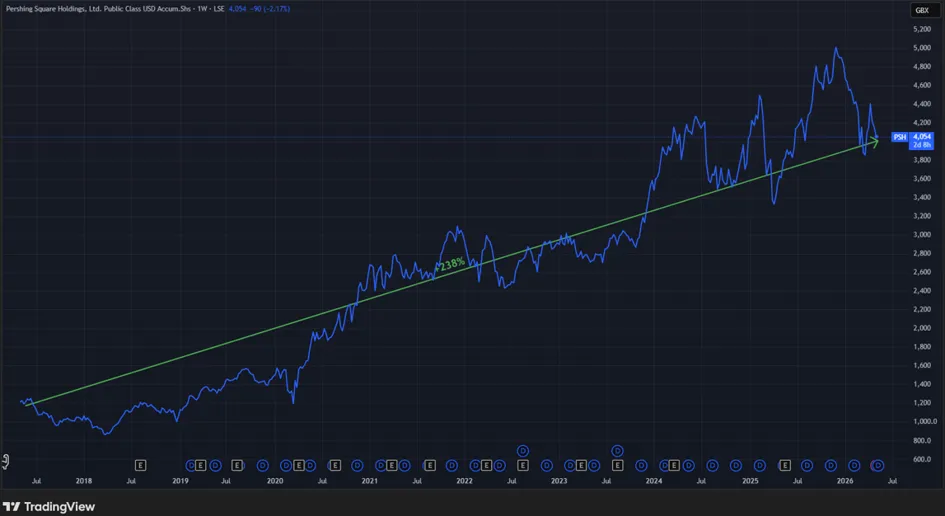The image size is (945, 516).
Task: Click the 600.0 price scale label
Action: (921, 459)
